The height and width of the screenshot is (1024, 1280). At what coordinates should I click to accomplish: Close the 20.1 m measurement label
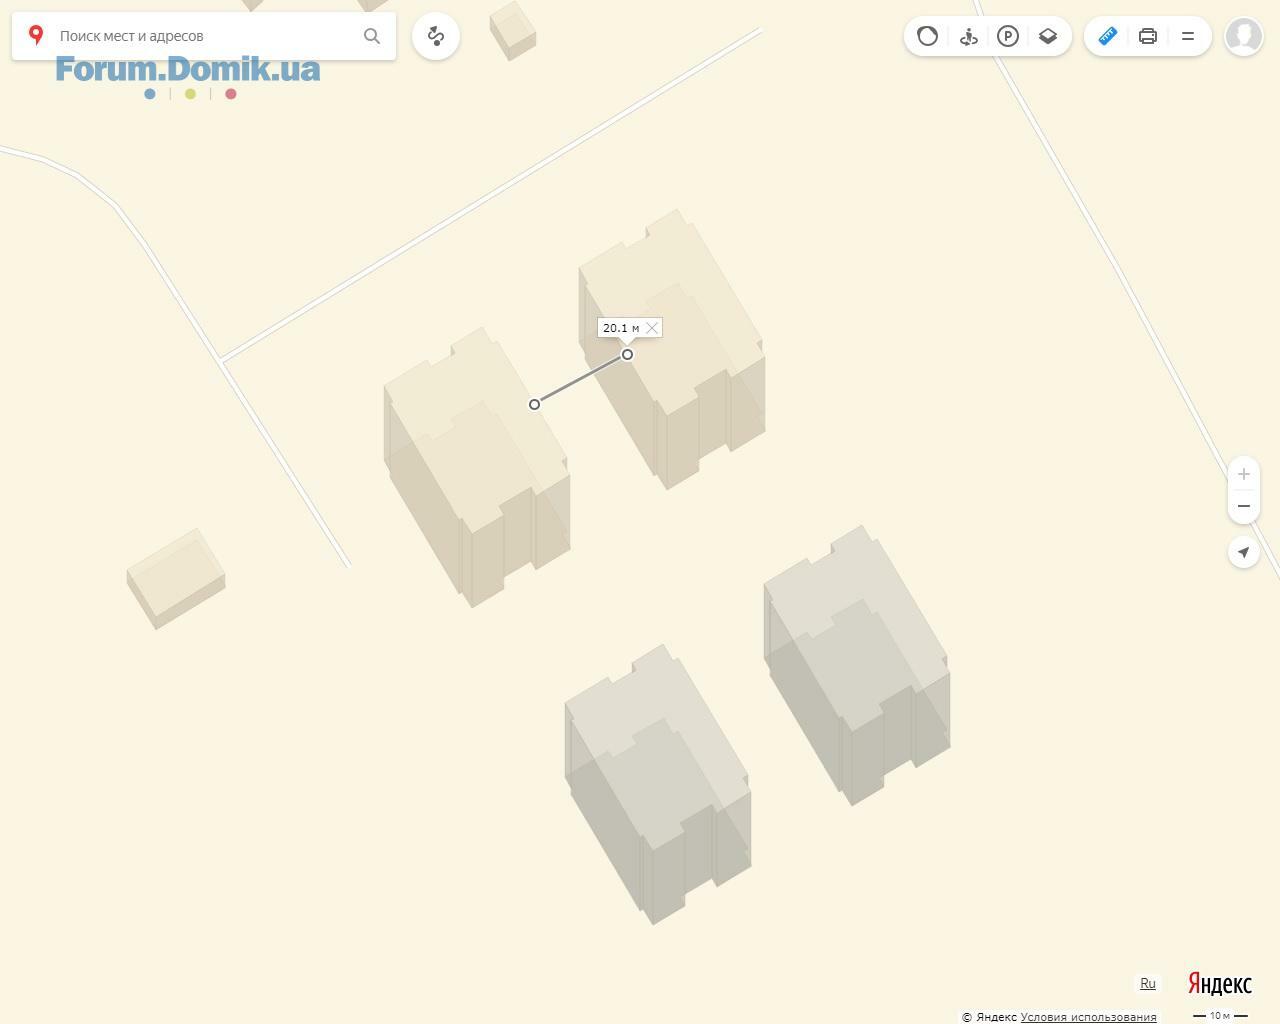click(x=652, y=328)
